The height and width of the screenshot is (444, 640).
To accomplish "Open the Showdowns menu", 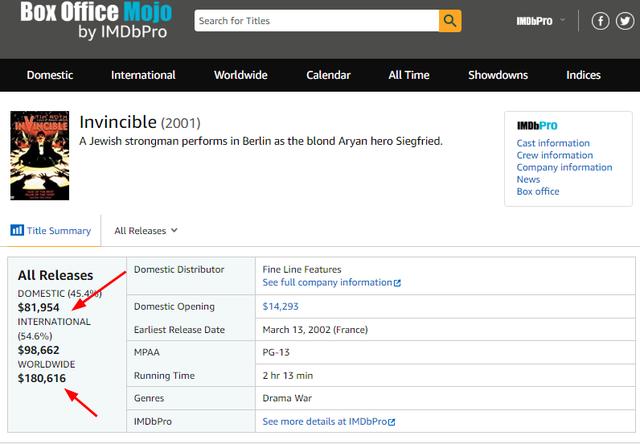I will pos(498,75).
